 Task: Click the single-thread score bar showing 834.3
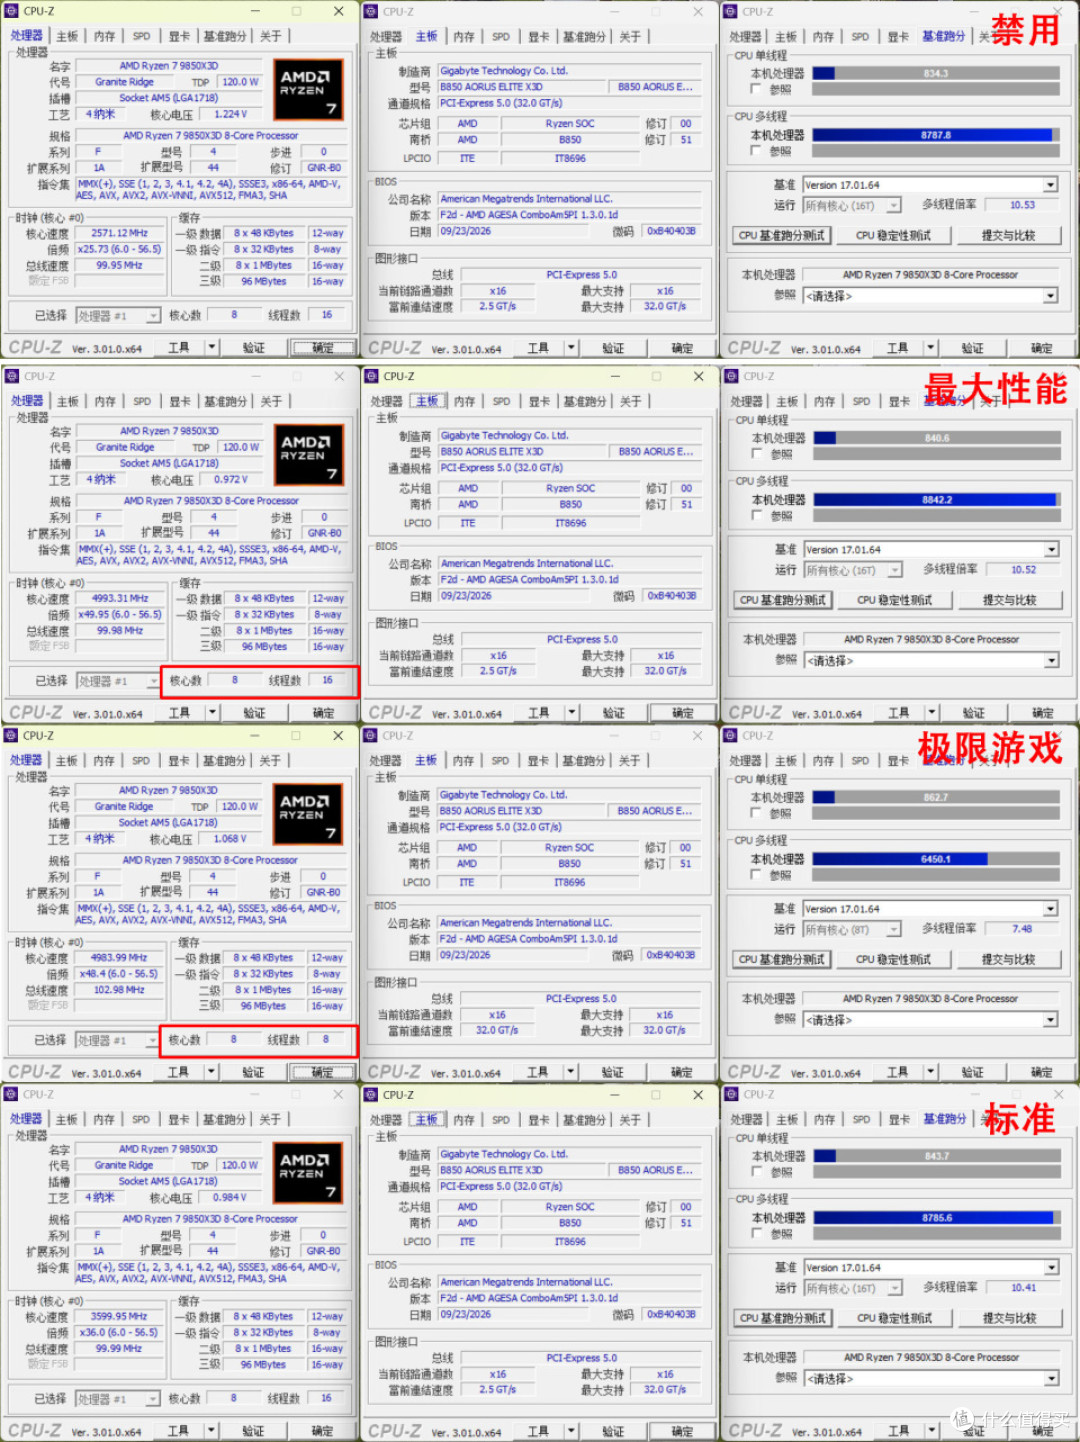[x=934, y=73]
